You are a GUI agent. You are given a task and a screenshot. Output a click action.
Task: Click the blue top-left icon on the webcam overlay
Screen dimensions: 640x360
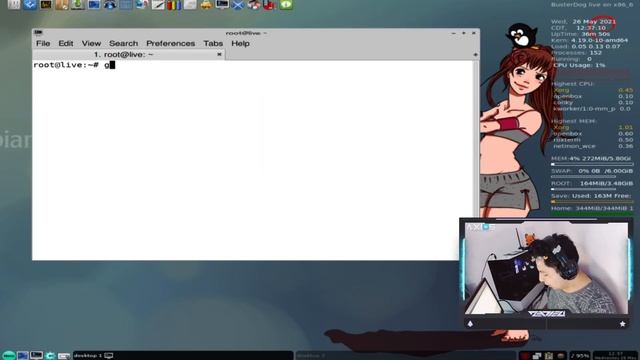pyautogui.click(x=486, y=227)
